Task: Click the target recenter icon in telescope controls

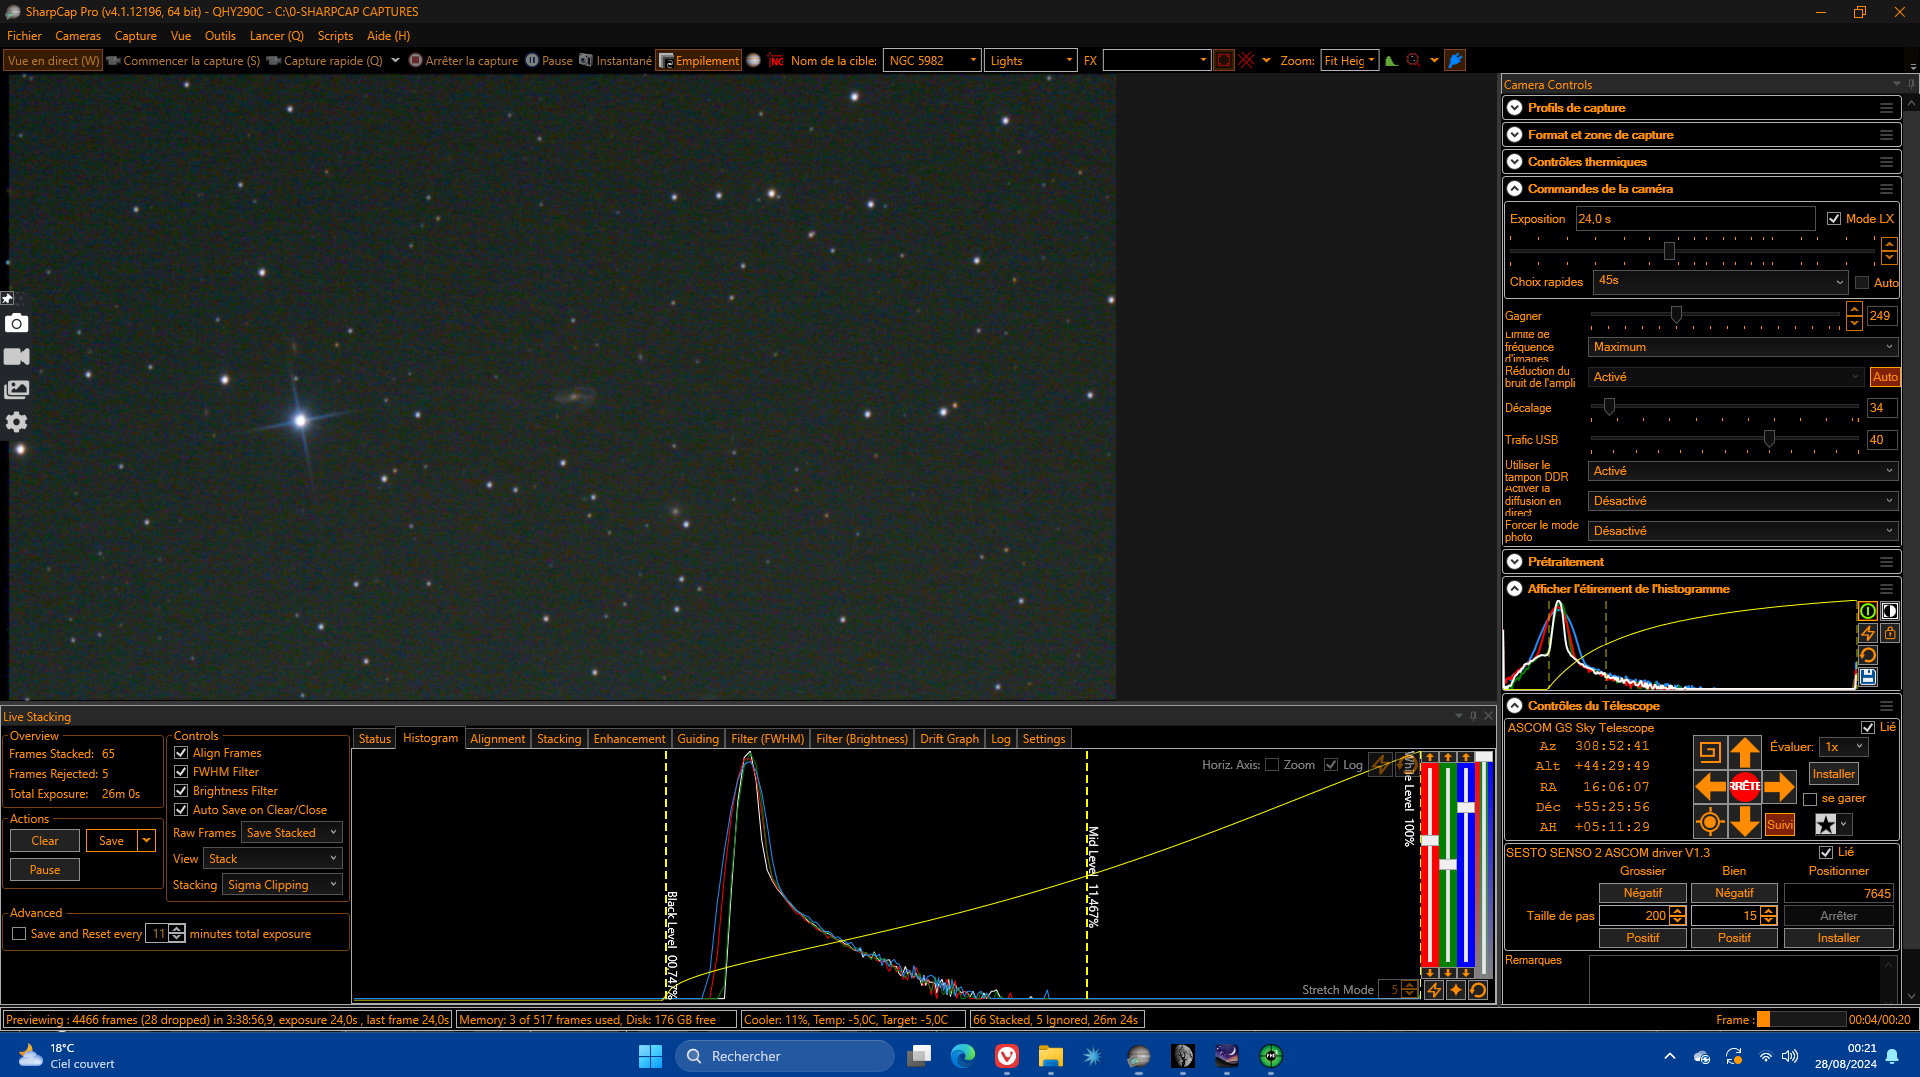Action: (x=1710, y=822)
